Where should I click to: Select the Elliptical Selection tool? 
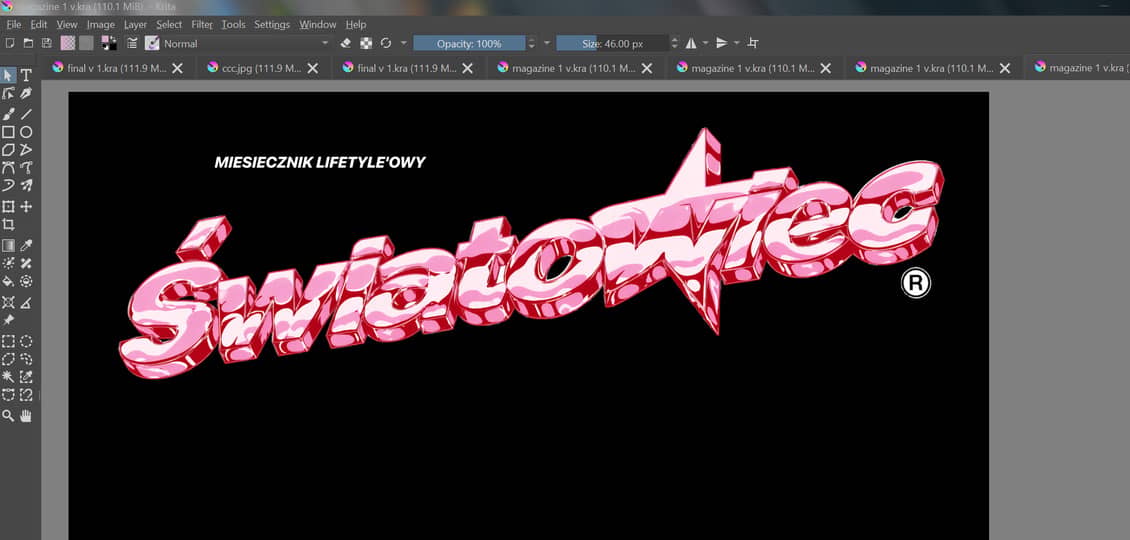[x=26, y=341]
